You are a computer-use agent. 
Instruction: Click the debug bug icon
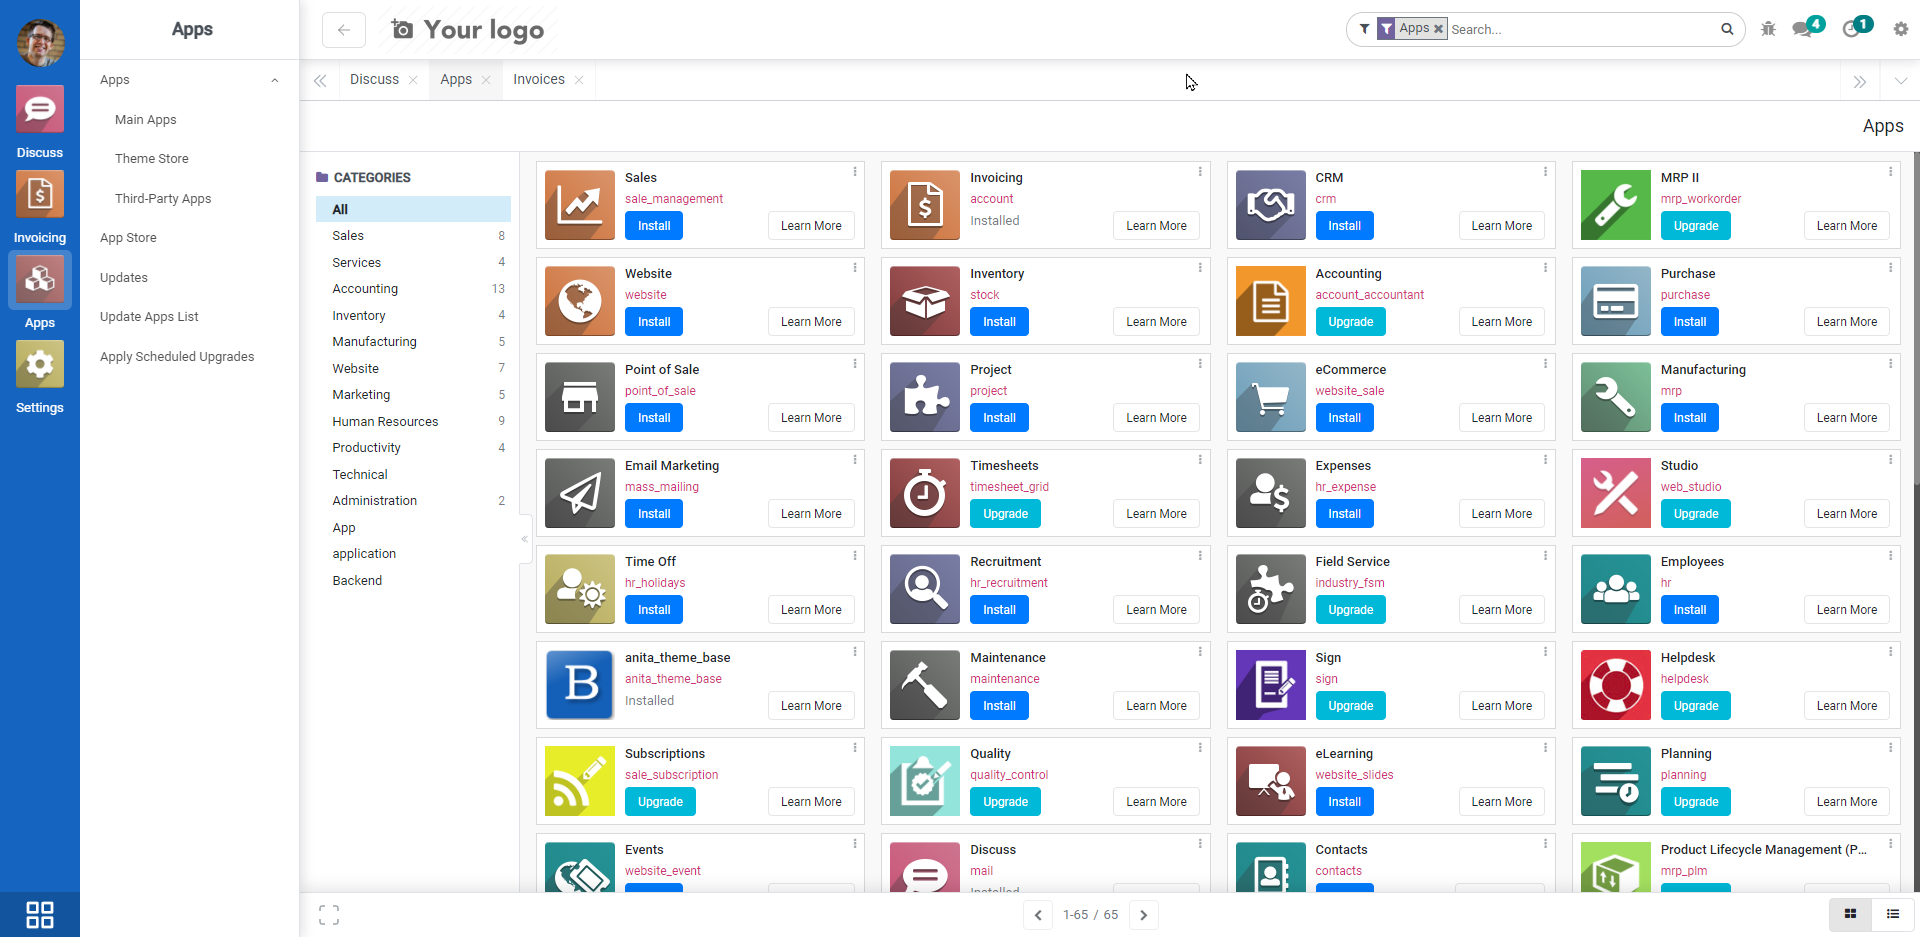[x=1768, y=29]
